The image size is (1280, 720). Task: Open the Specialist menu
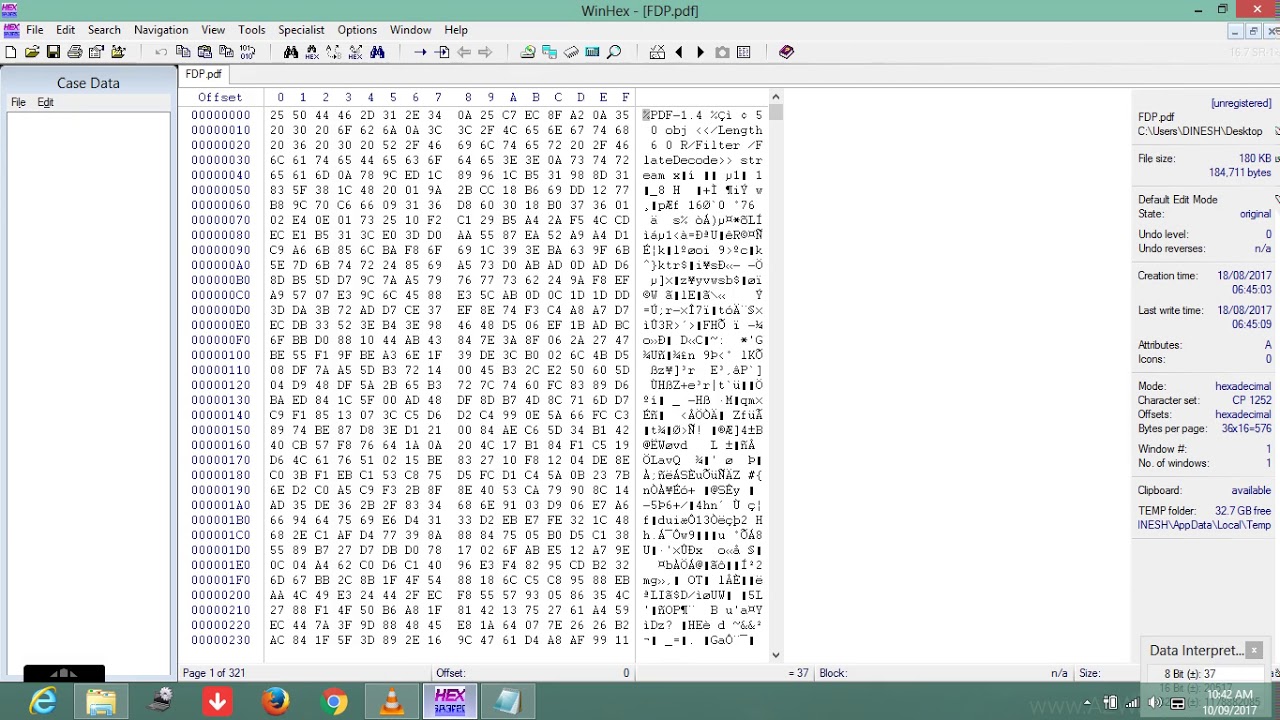pos(301,30)
